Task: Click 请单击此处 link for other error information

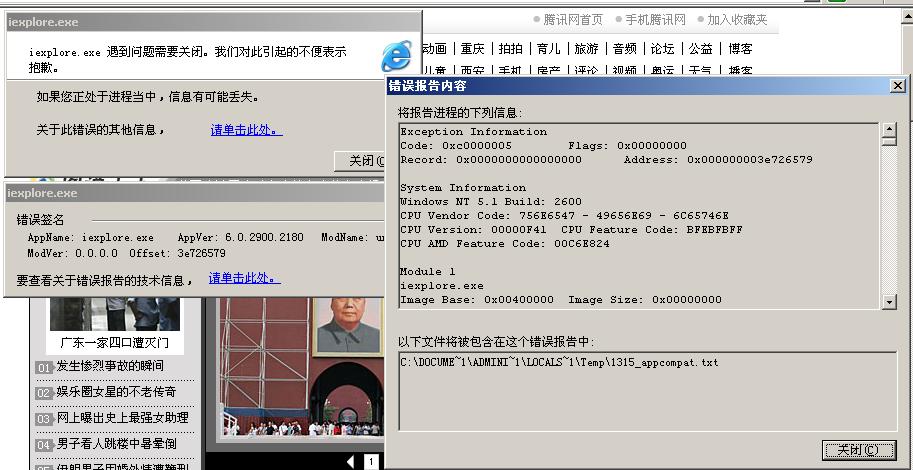Action: 246,130
